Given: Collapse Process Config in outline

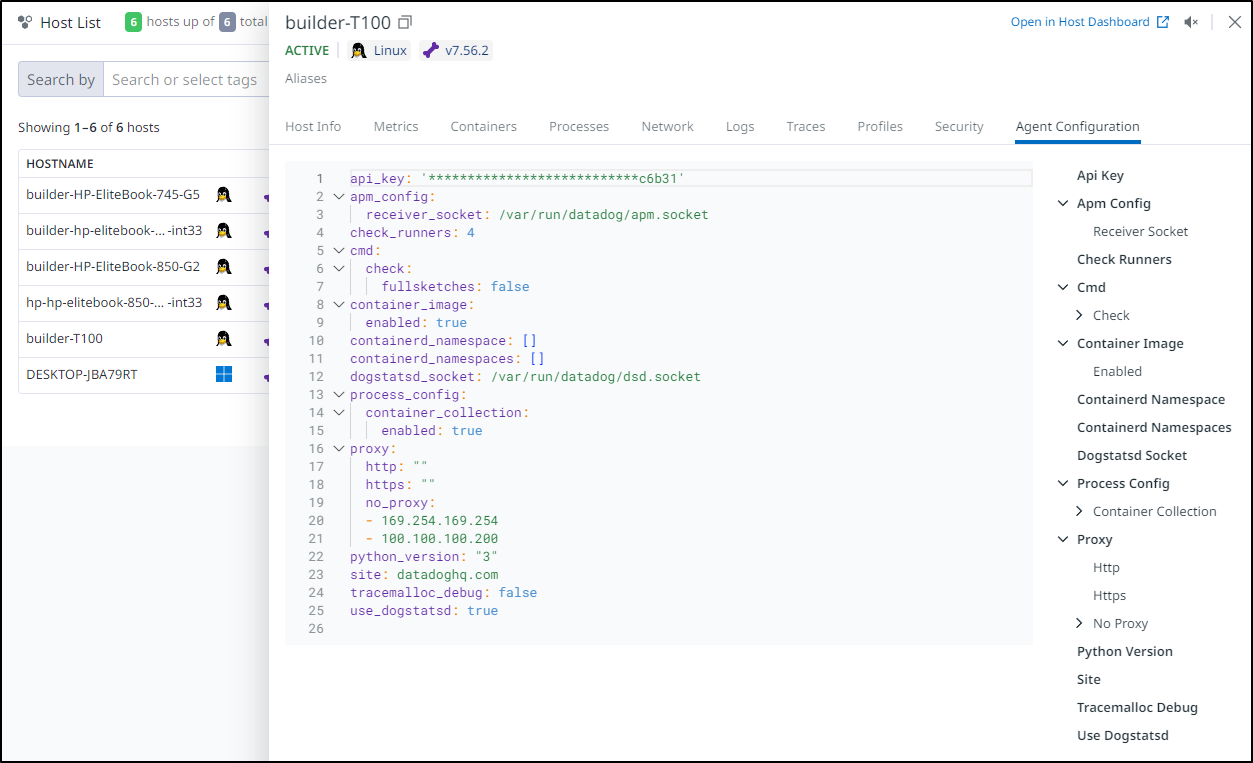Looking at the screenshot, I should 1063,483.
